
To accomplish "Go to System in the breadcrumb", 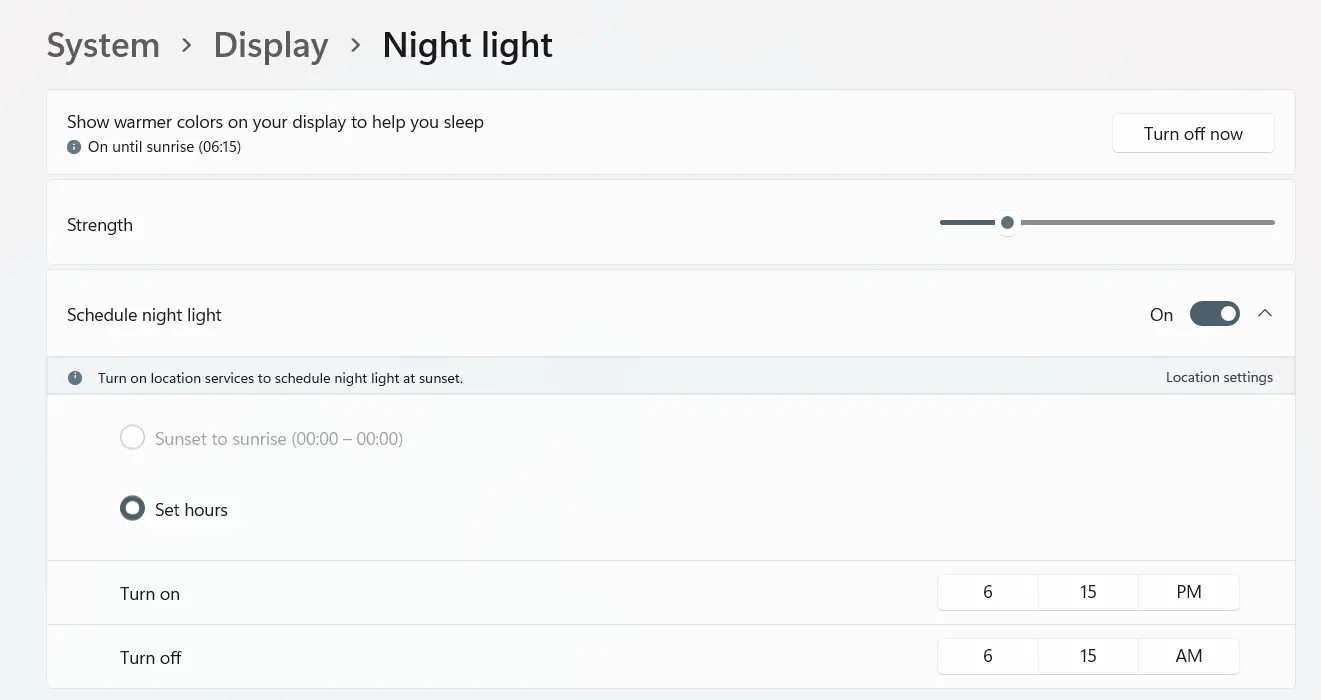I will point(103,45).
